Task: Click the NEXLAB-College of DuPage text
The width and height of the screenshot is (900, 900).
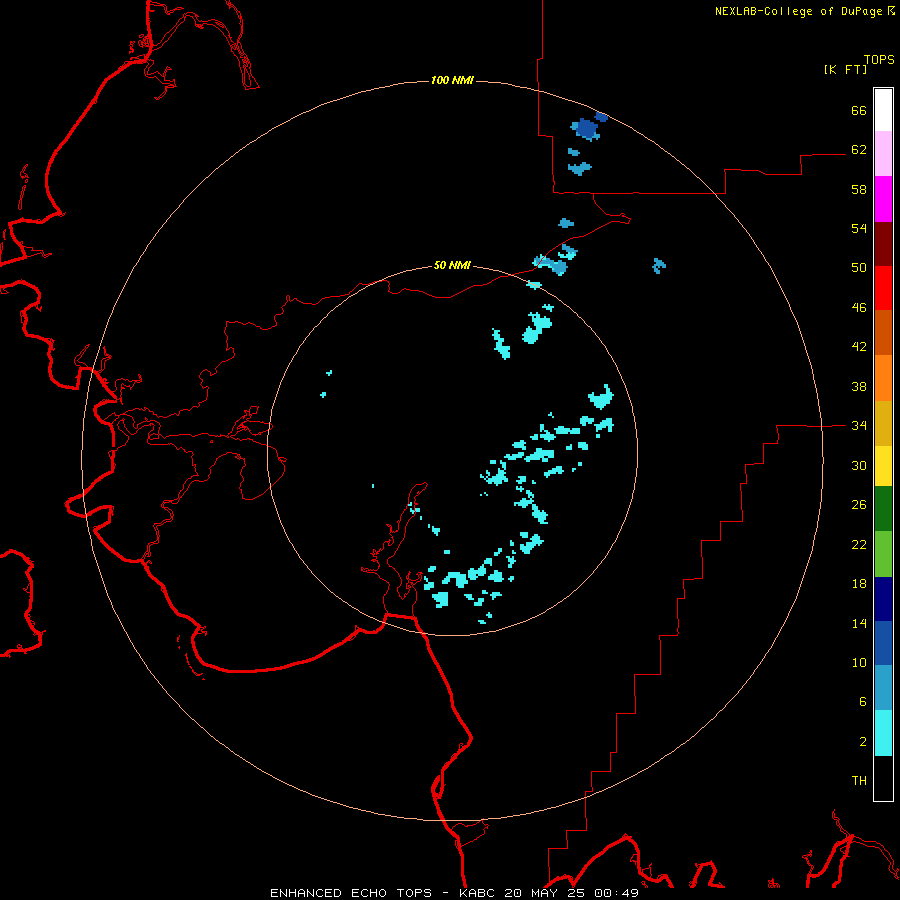Action: tap(800, 11)
